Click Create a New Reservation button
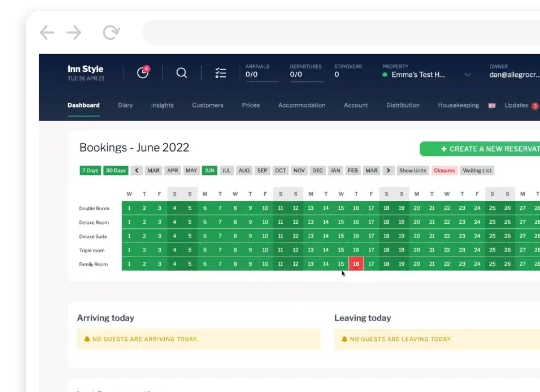Viewport: 540px width, 392px height. tap(480, 149)
